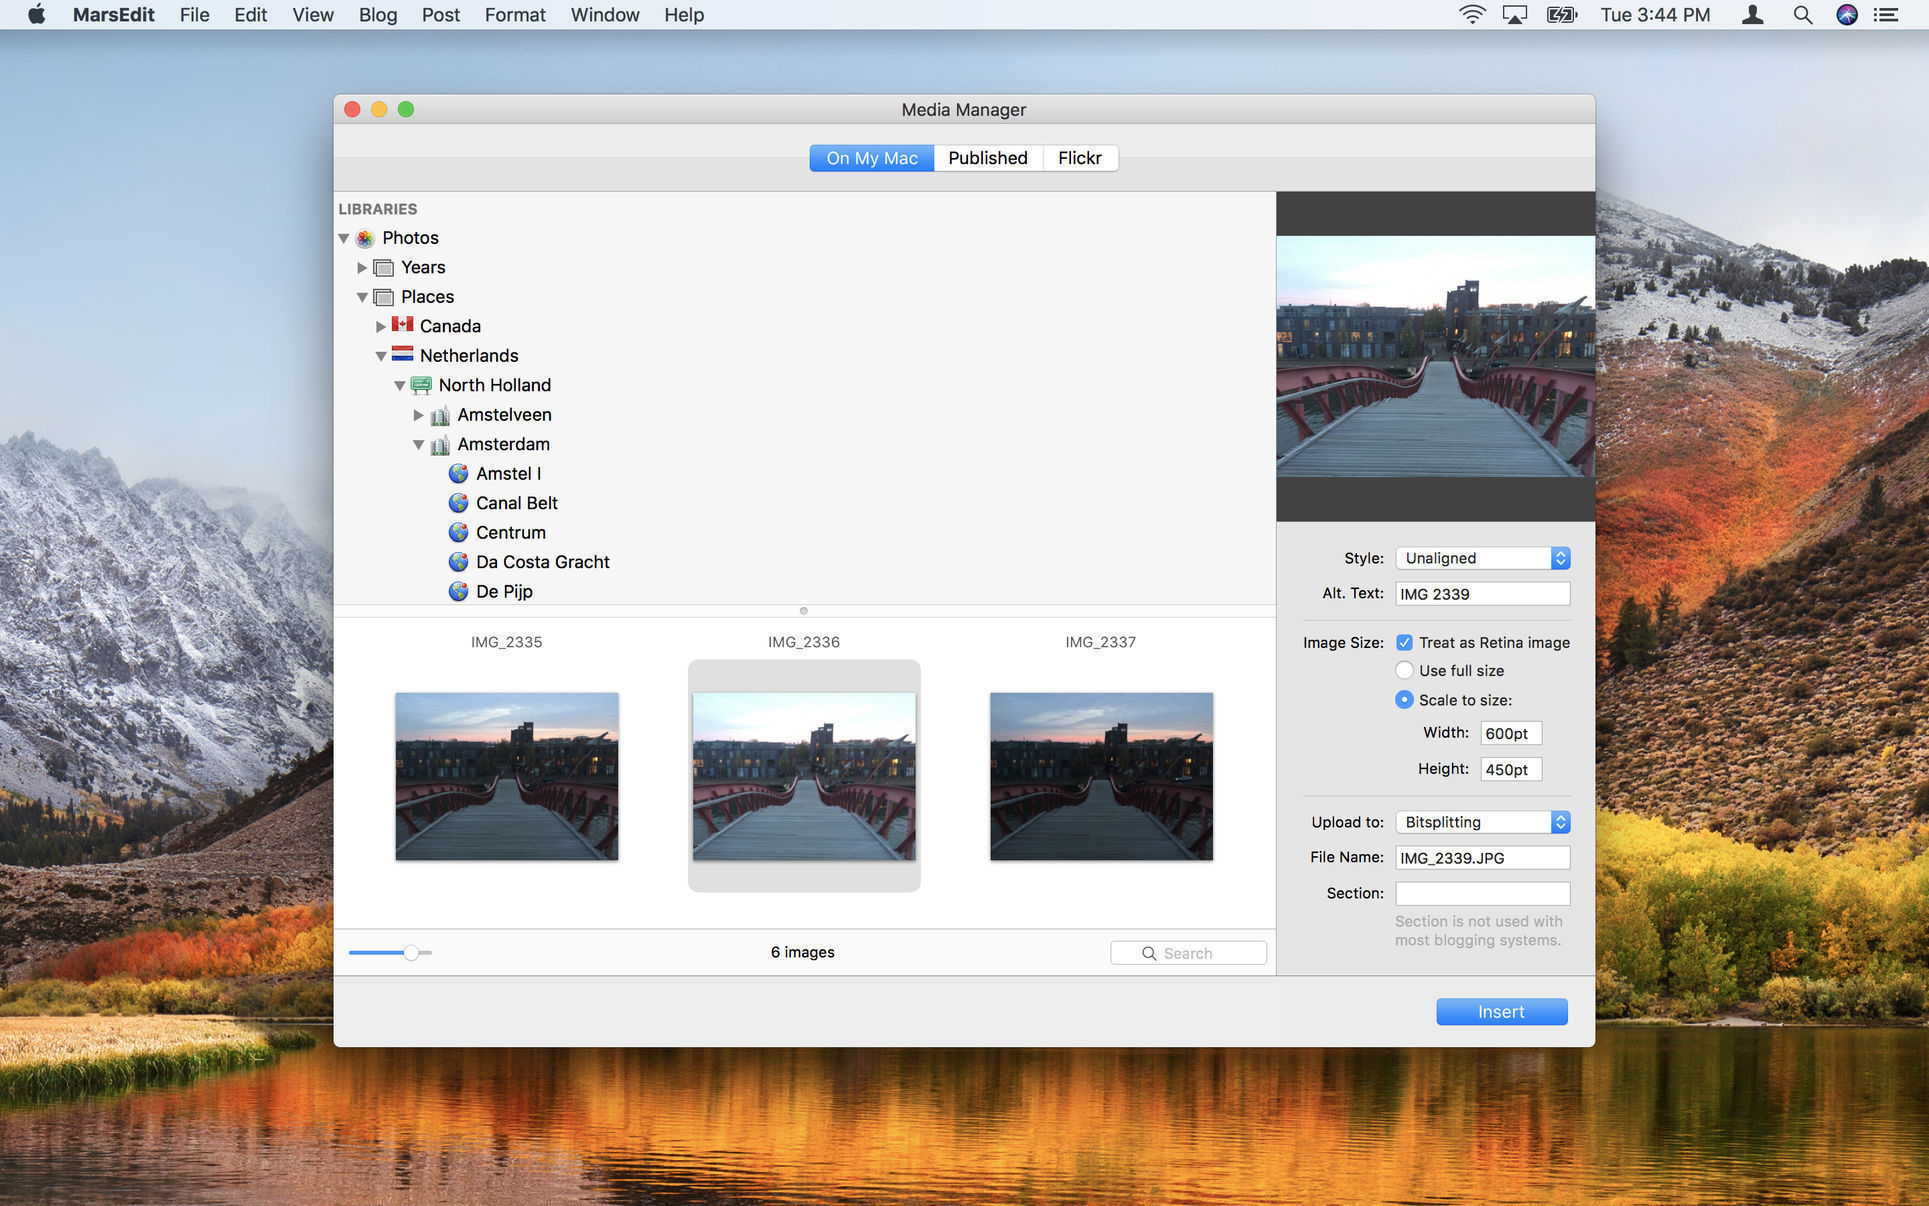Image resolution: width=1929 pixels, height=1206 pixels.
Task: Click the Amsterdam city buildings icon
Action: tap(439, 444)
